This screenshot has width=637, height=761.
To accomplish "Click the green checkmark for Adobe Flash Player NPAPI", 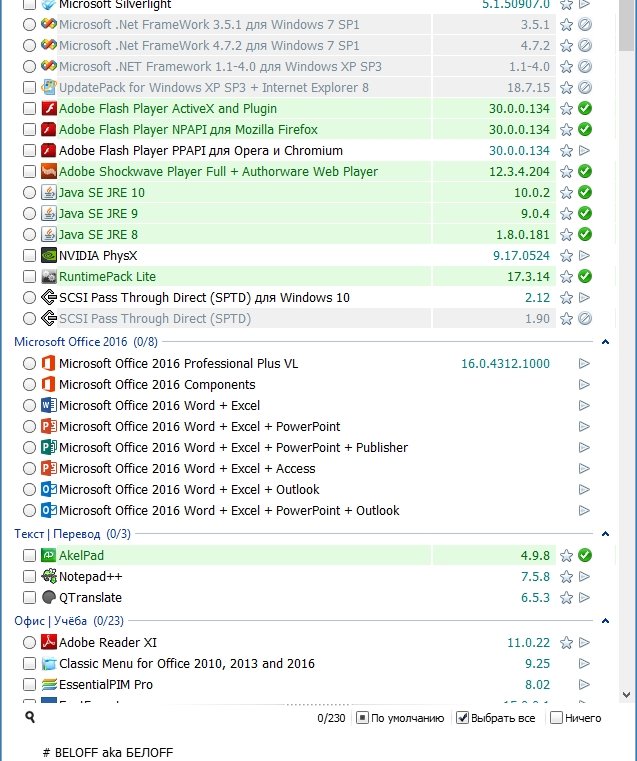I will point(585,130).
